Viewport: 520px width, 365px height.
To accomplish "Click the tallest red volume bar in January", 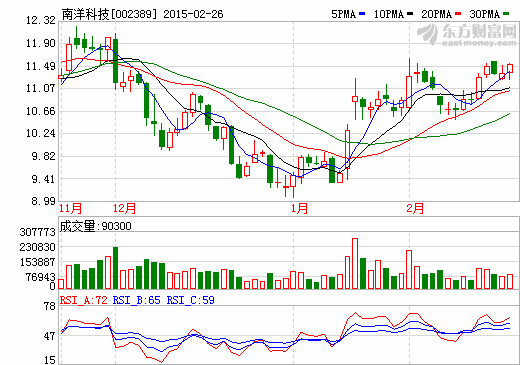I will coord(355,264).
